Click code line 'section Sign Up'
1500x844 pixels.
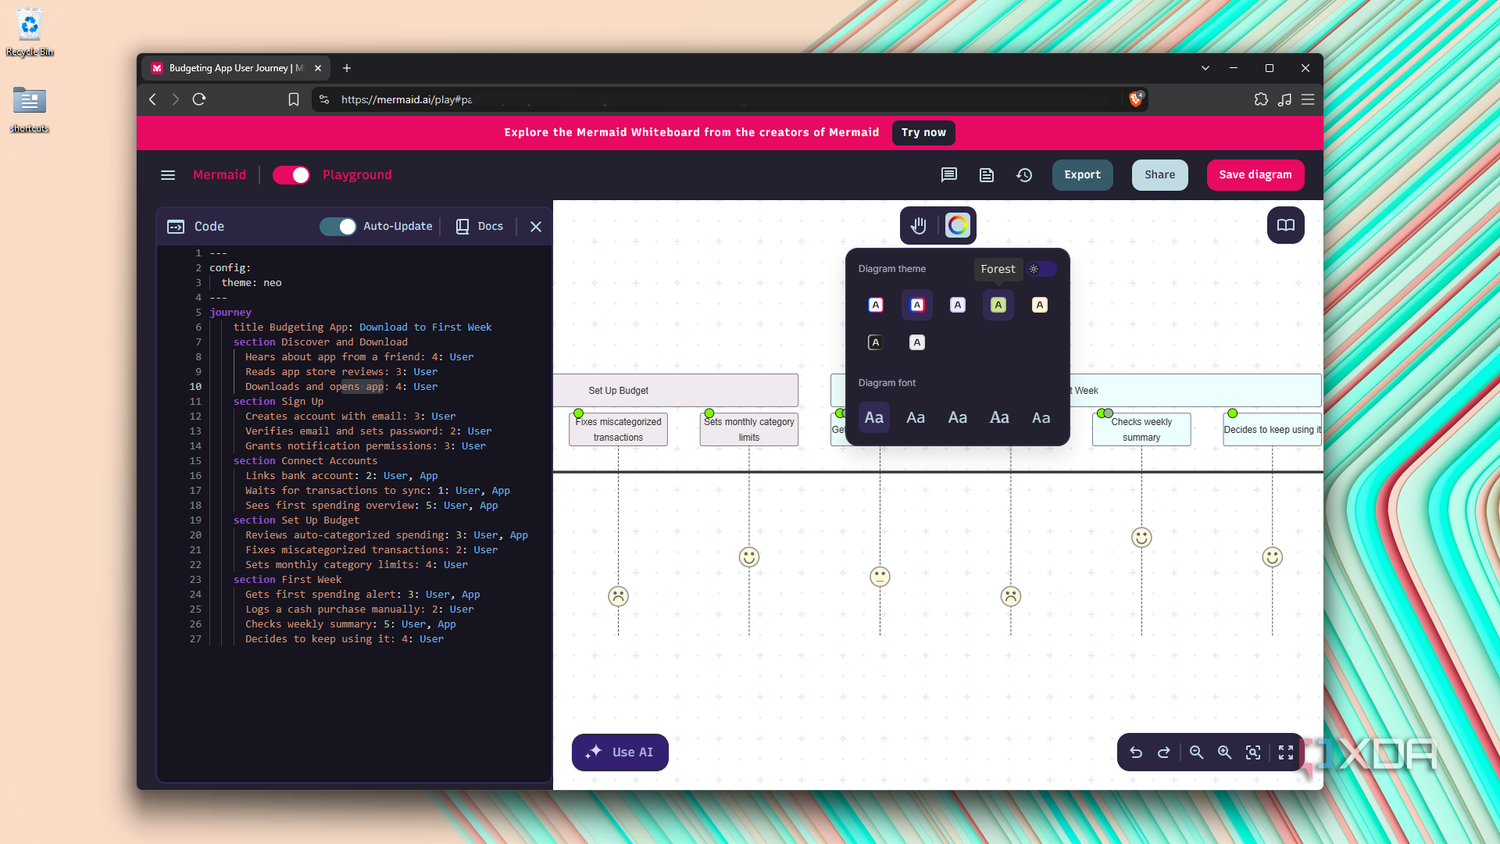[x=278, y=402]
